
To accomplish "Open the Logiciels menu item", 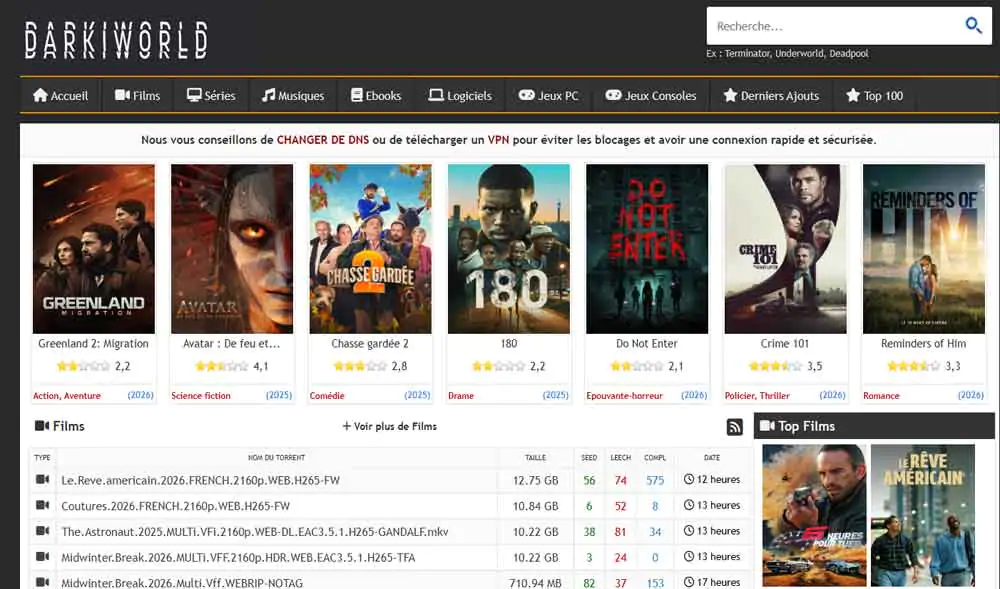I will tap(460, 96).
